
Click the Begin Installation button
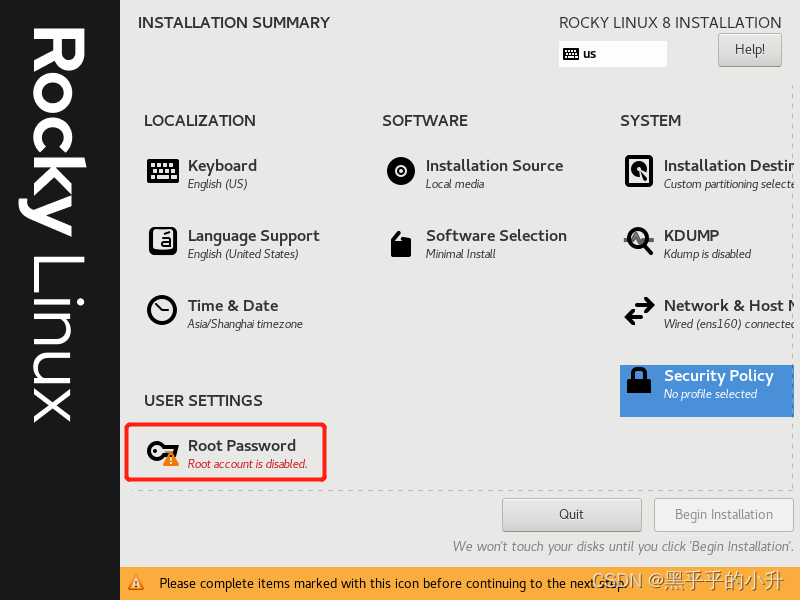[723, 514]
